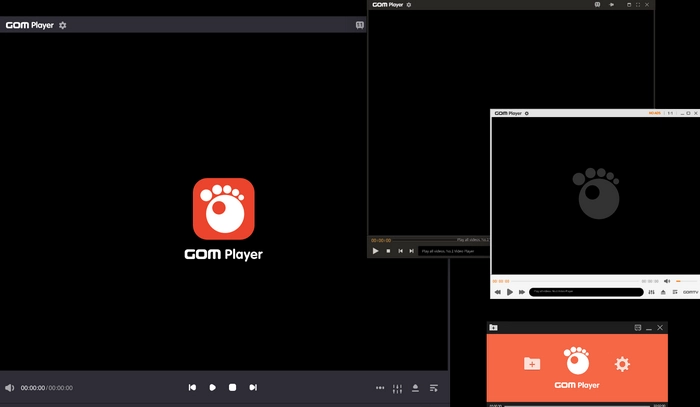Screen dimensions: 700x407
Task: Set 1:1 screen size in white player
Action: (670, 113)
